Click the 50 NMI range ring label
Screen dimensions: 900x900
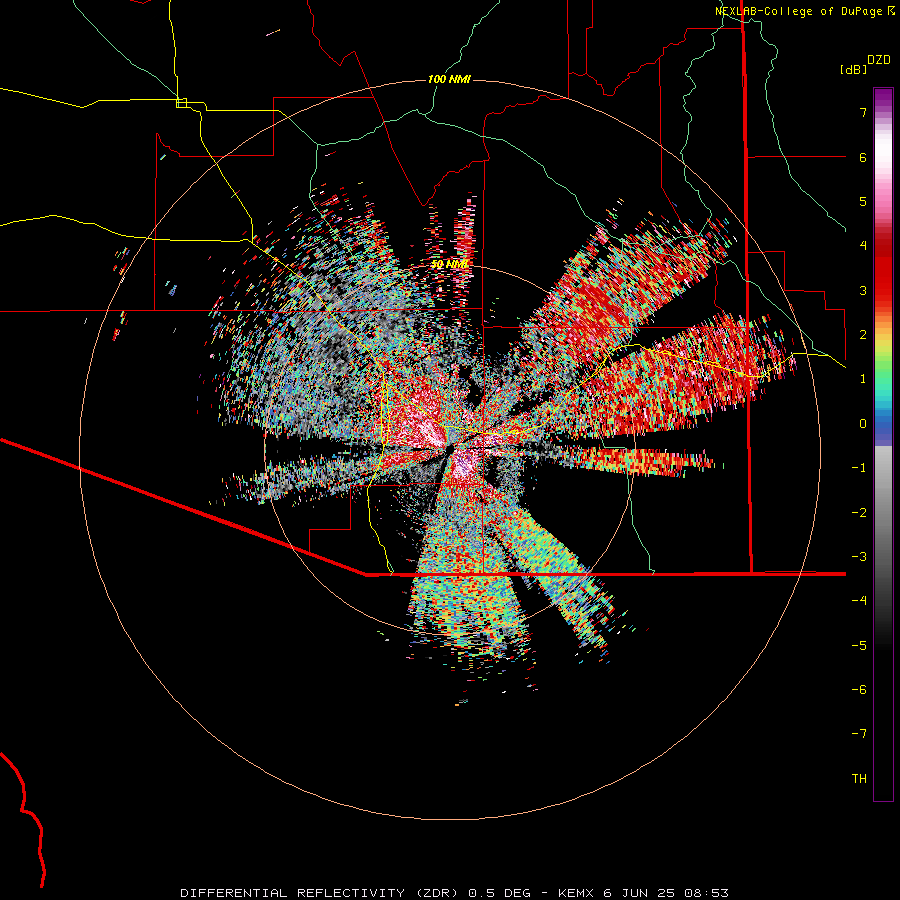click(x=449, y=264)
